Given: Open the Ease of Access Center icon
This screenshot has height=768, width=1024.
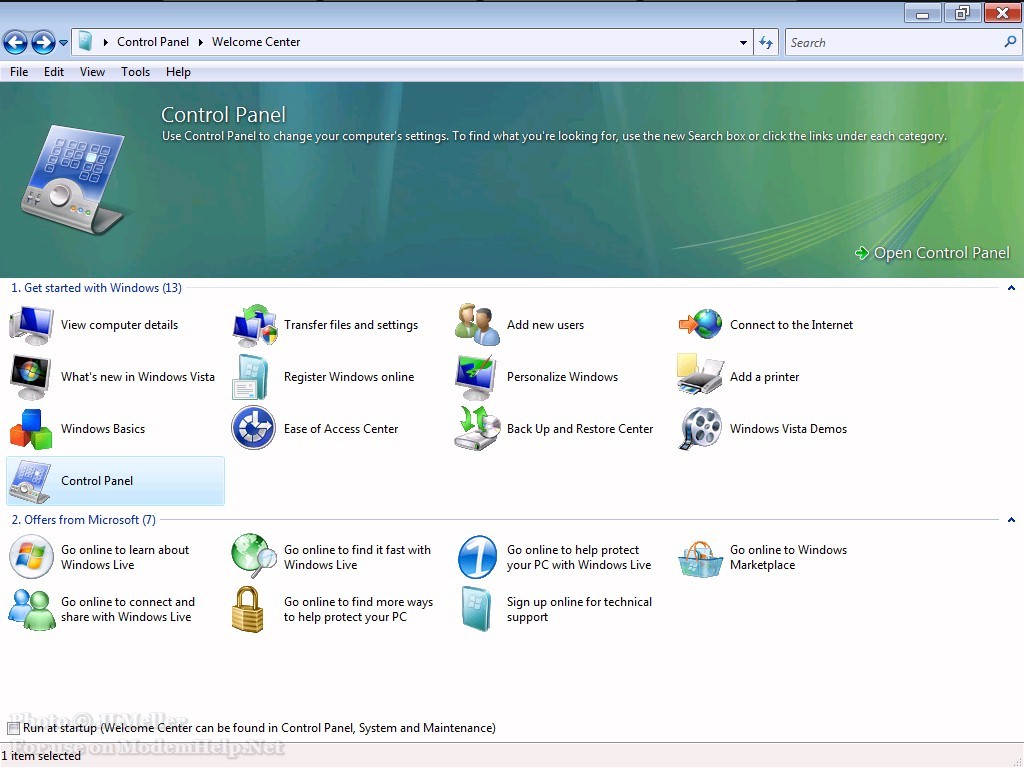Looking at the screenshot, I should point(253,428).
